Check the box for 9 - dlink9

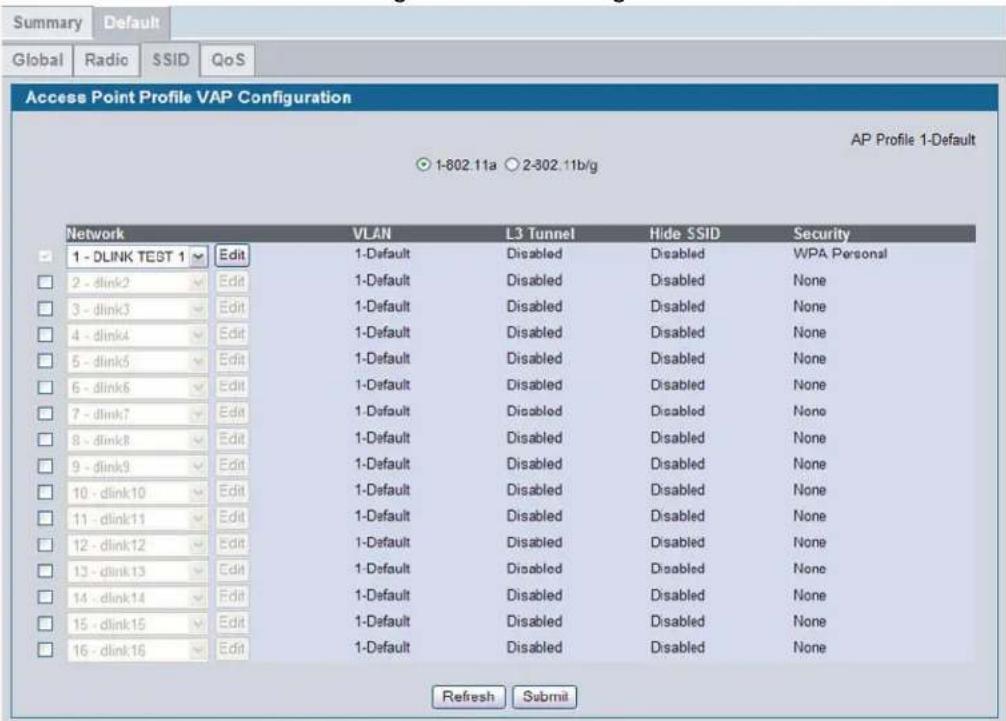click(45, 466)
